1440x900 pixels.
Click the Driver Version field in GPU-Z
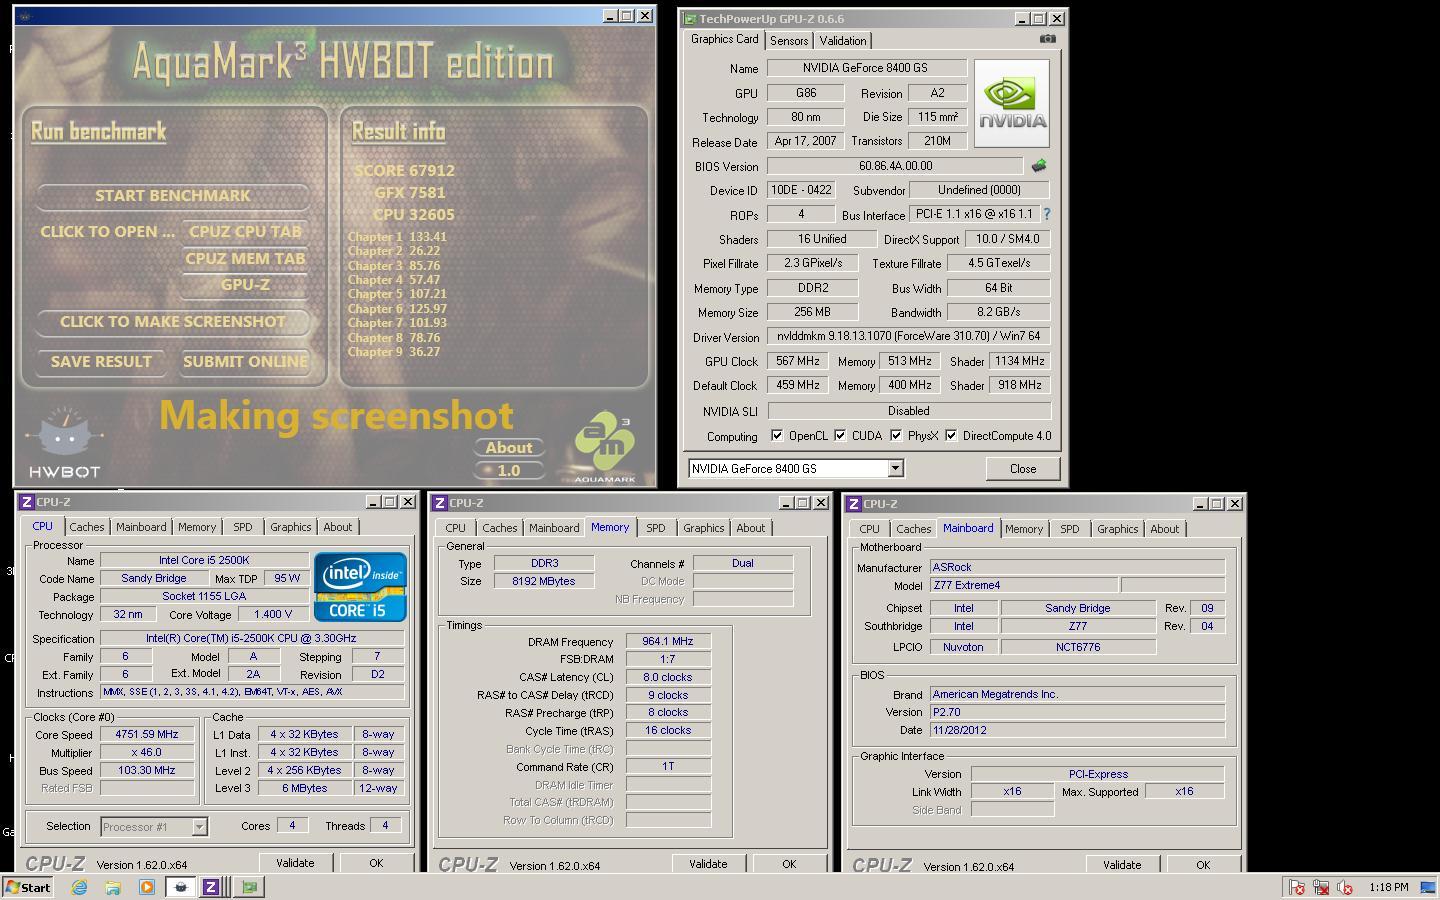pyautogui.click(x=908, y=336)
